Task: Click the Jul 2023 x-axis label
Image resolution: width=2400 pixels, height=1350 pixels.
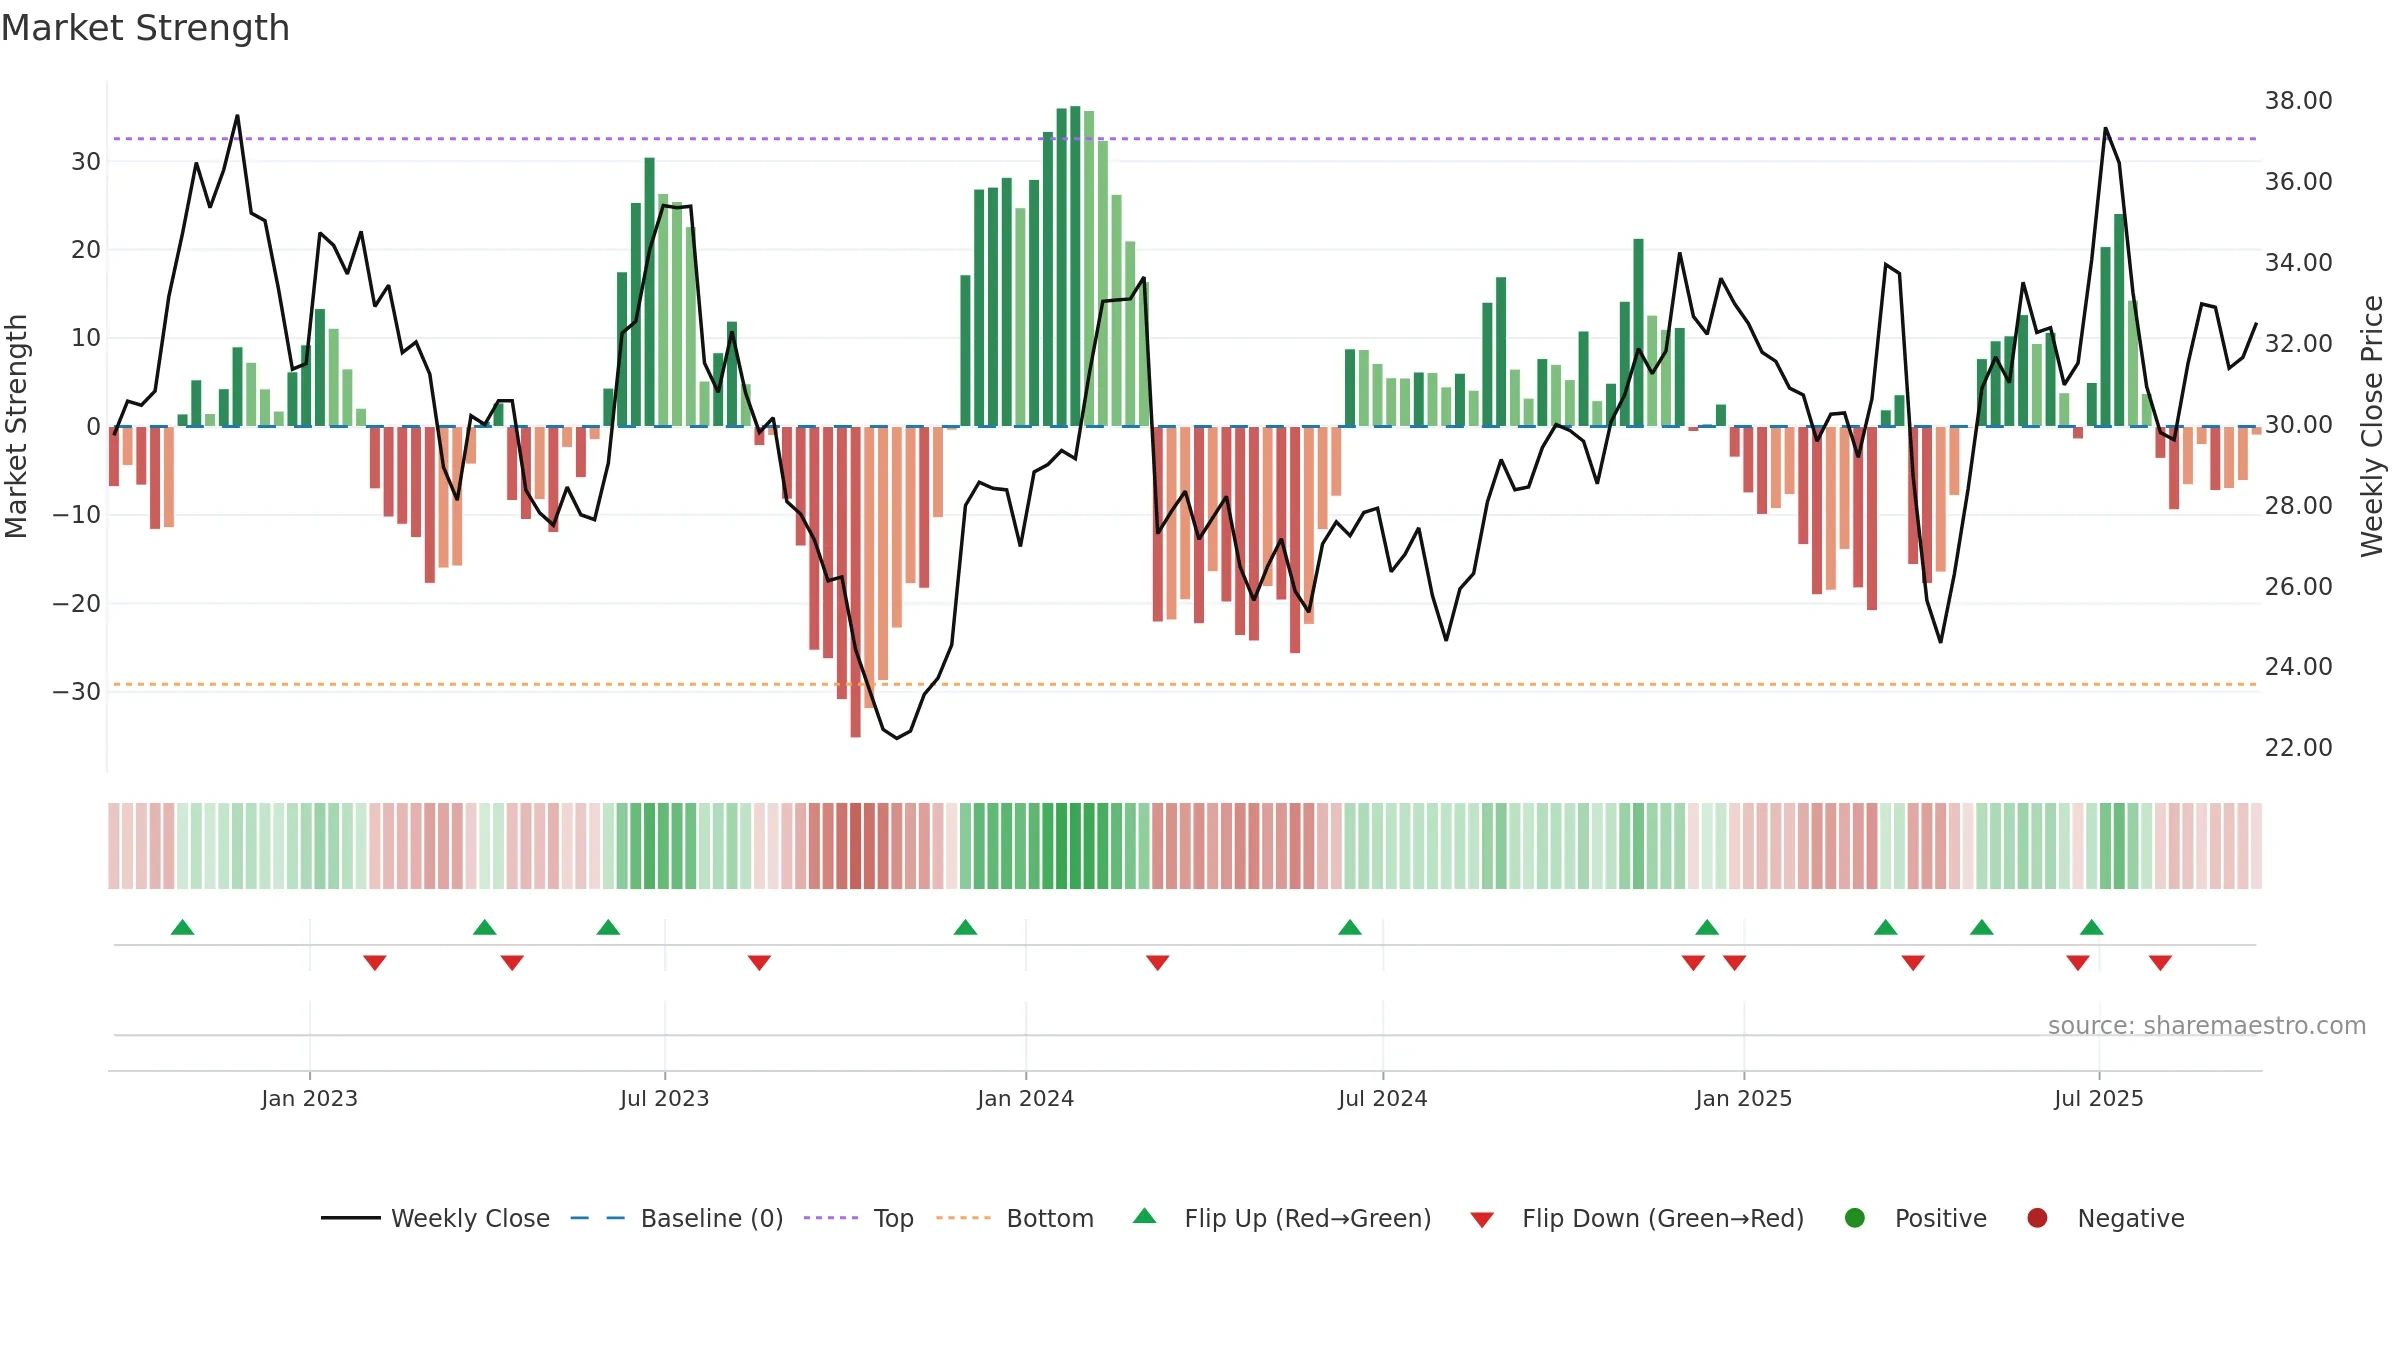Action: pos(665,1098)
